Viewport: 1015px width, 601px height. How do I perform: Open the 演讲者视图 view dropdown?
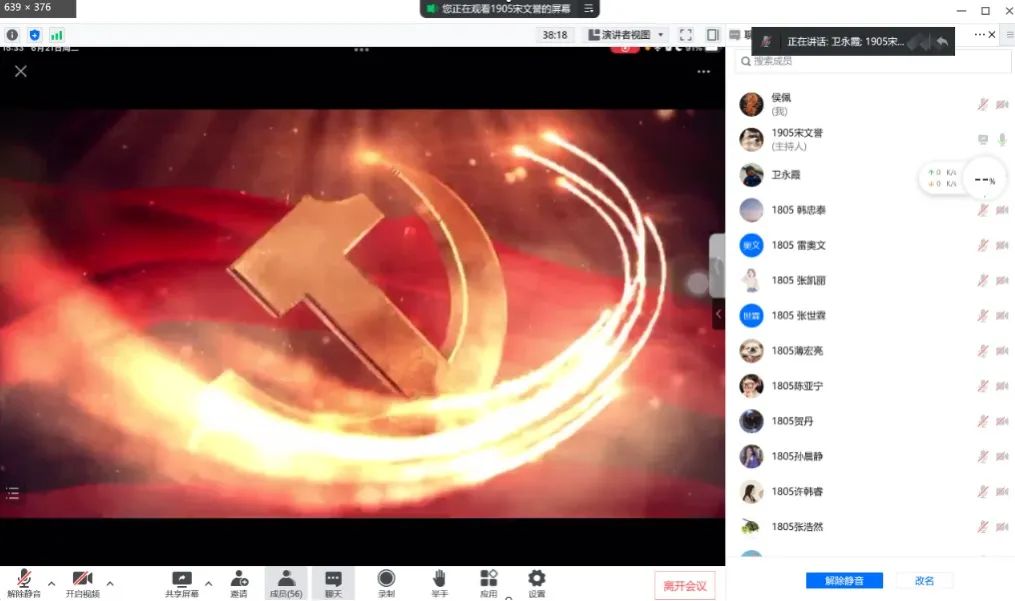(x=626, y=35)
